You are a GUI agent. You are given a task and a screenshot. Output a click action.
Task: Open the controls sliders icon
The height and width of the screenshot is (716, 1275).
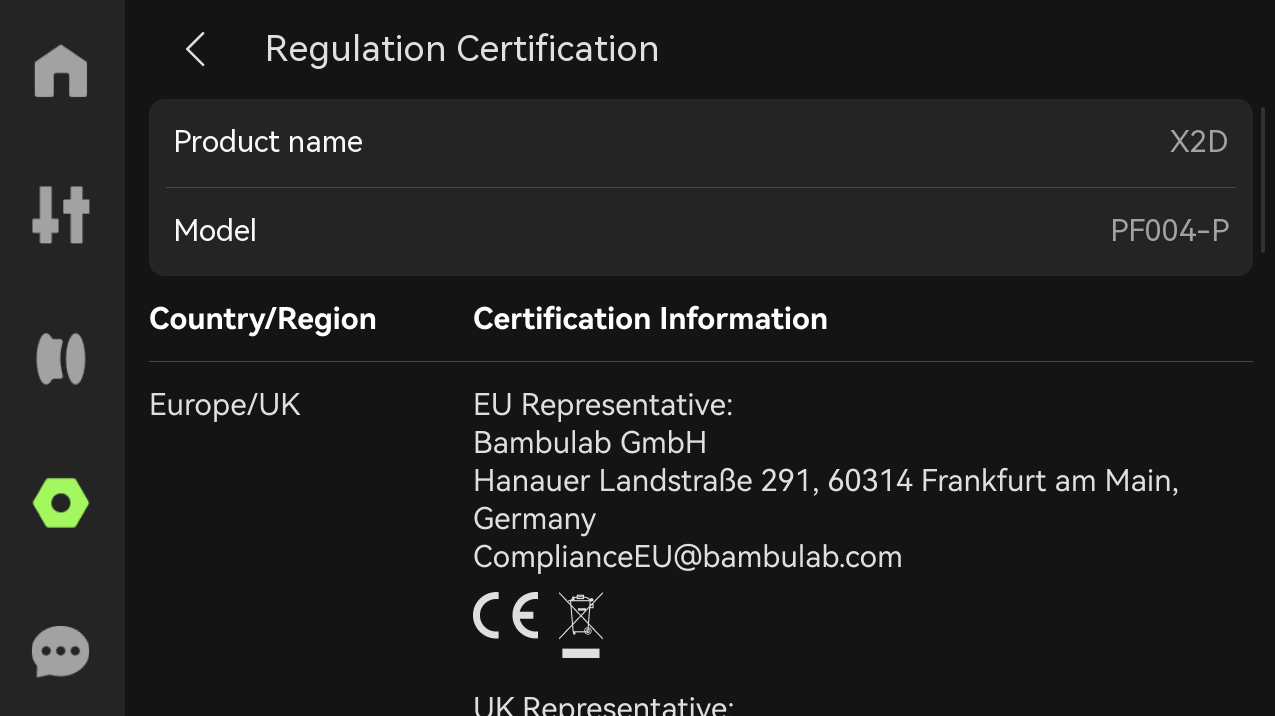pyautogui.click(x=61, y=215)
